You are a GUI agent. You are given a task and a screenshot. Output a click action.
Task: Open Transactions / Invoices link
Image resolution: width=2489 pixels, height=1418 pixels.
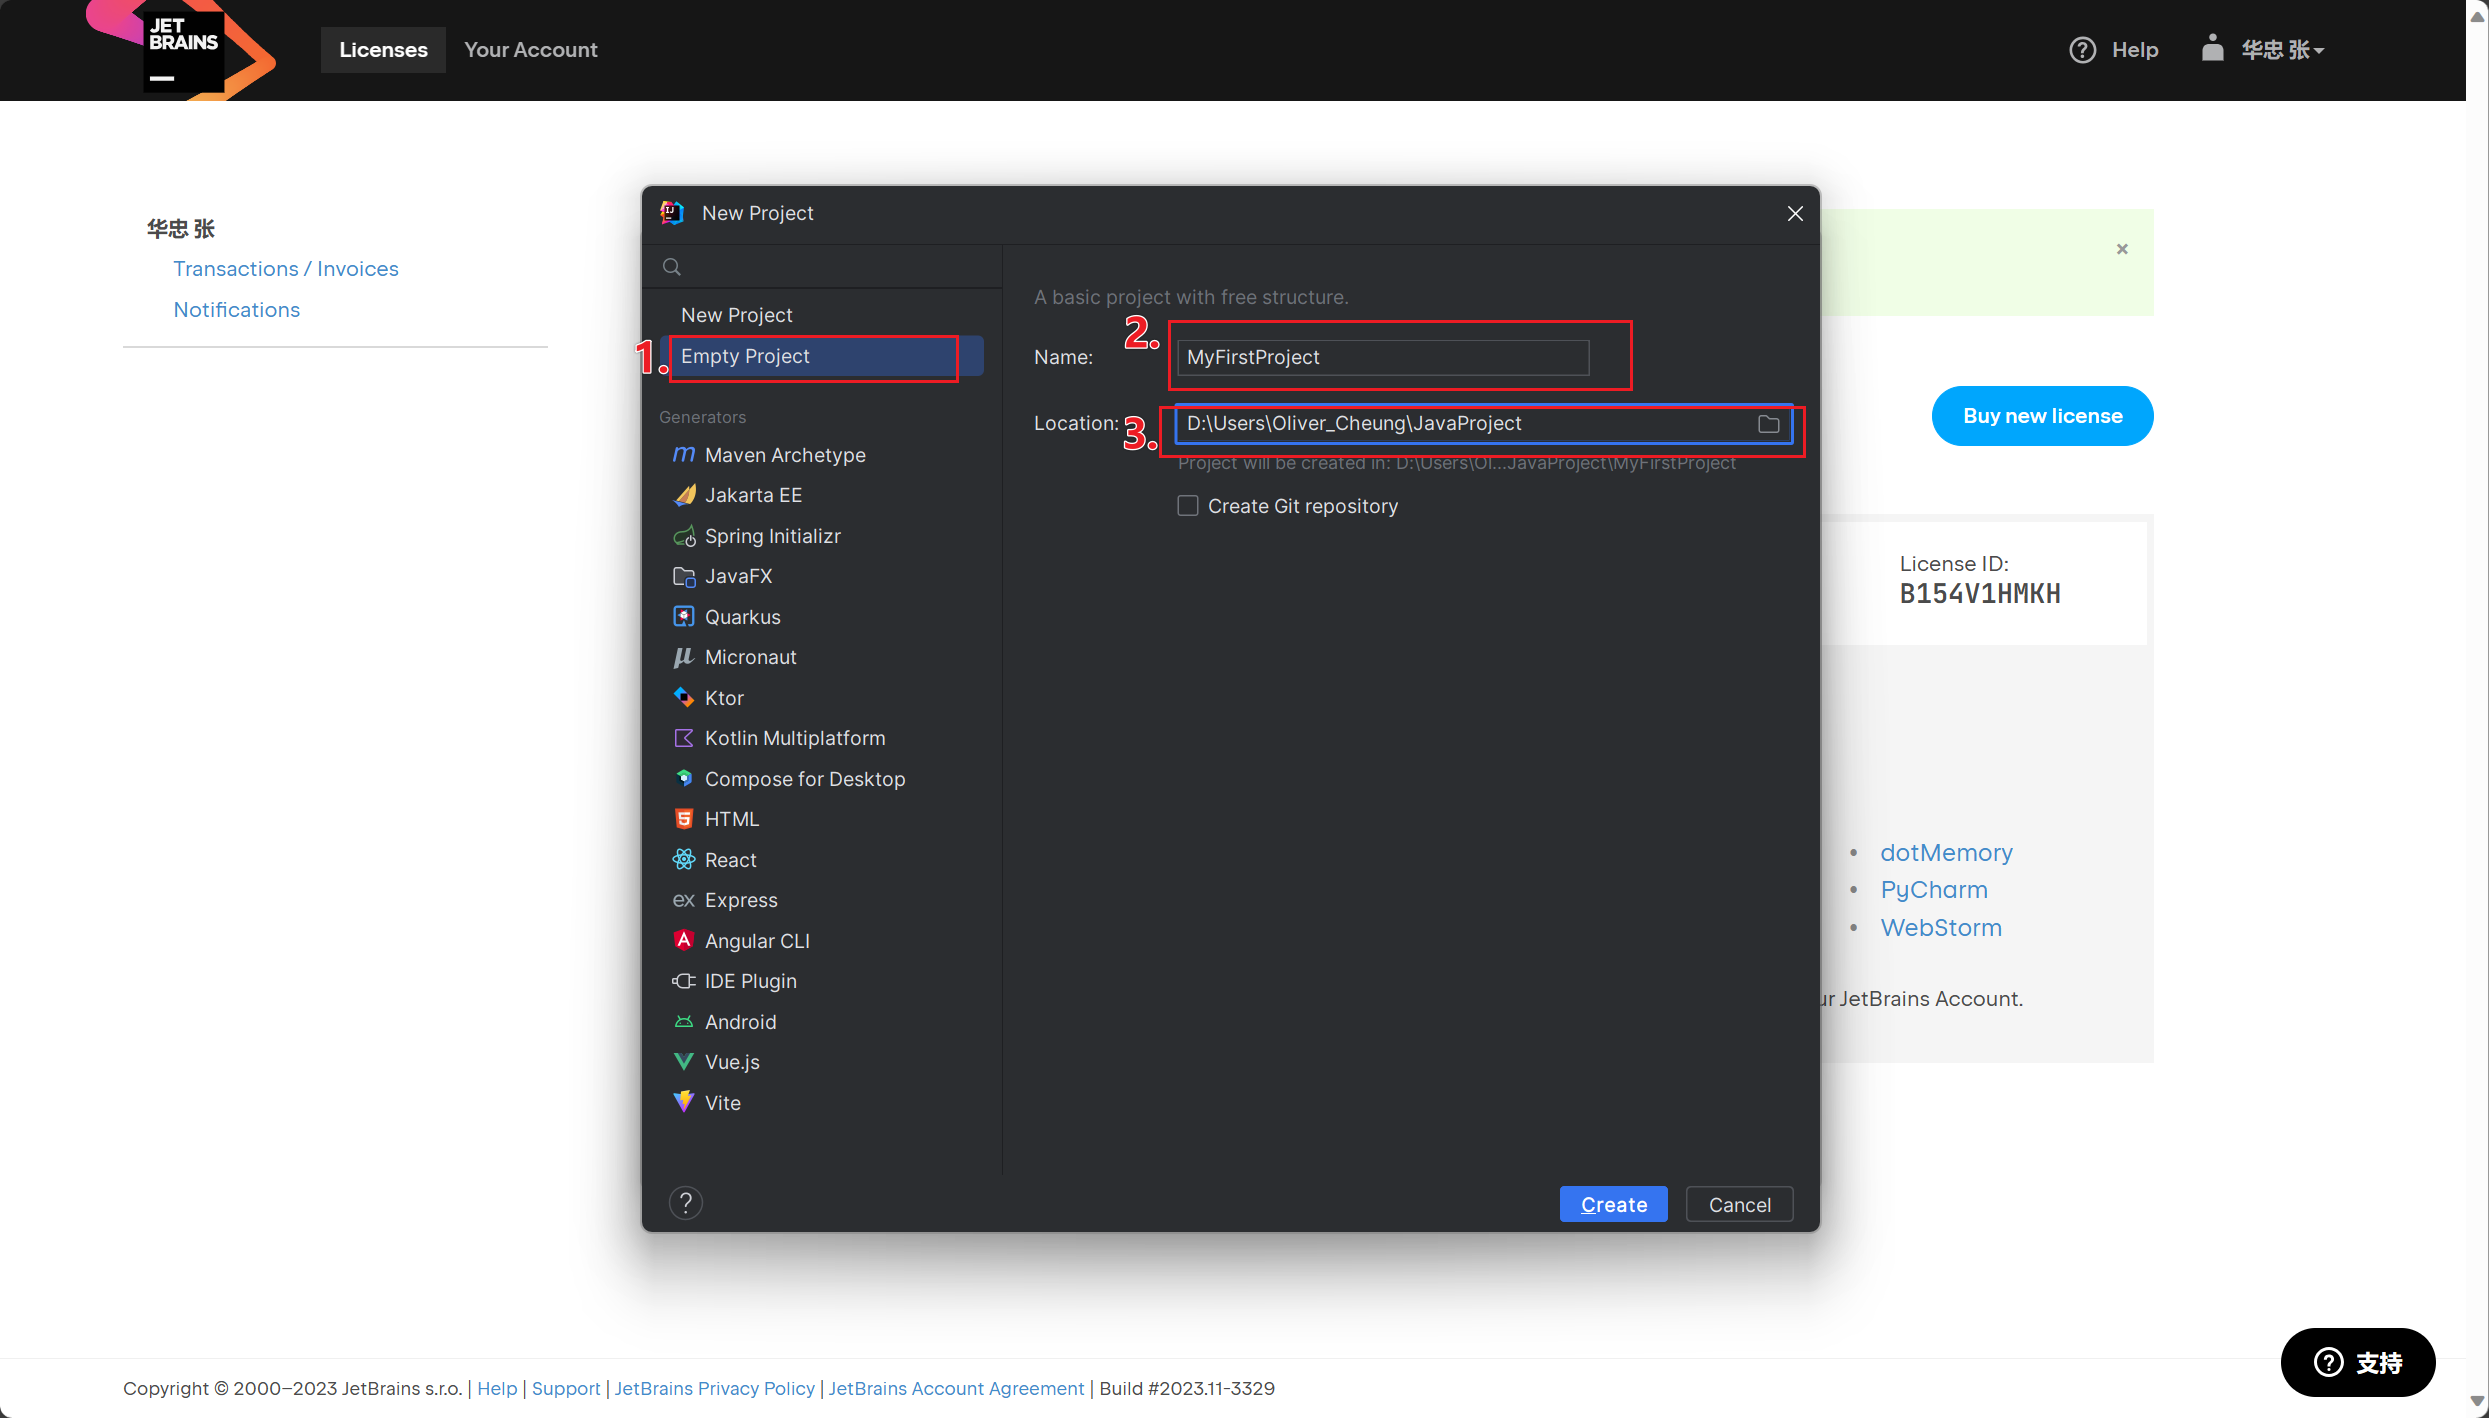point(285,269)
